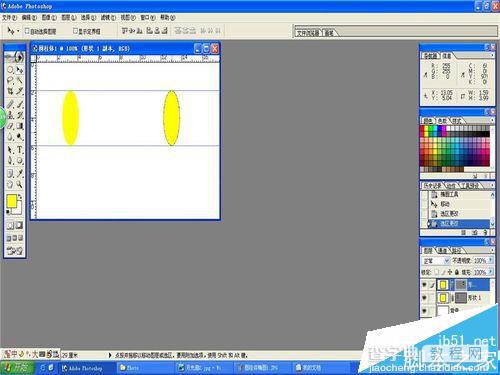This screenshot has width=500, height=375.
Task: Select the Elliptical Marquee tool
Action: (x=10, y=70)
